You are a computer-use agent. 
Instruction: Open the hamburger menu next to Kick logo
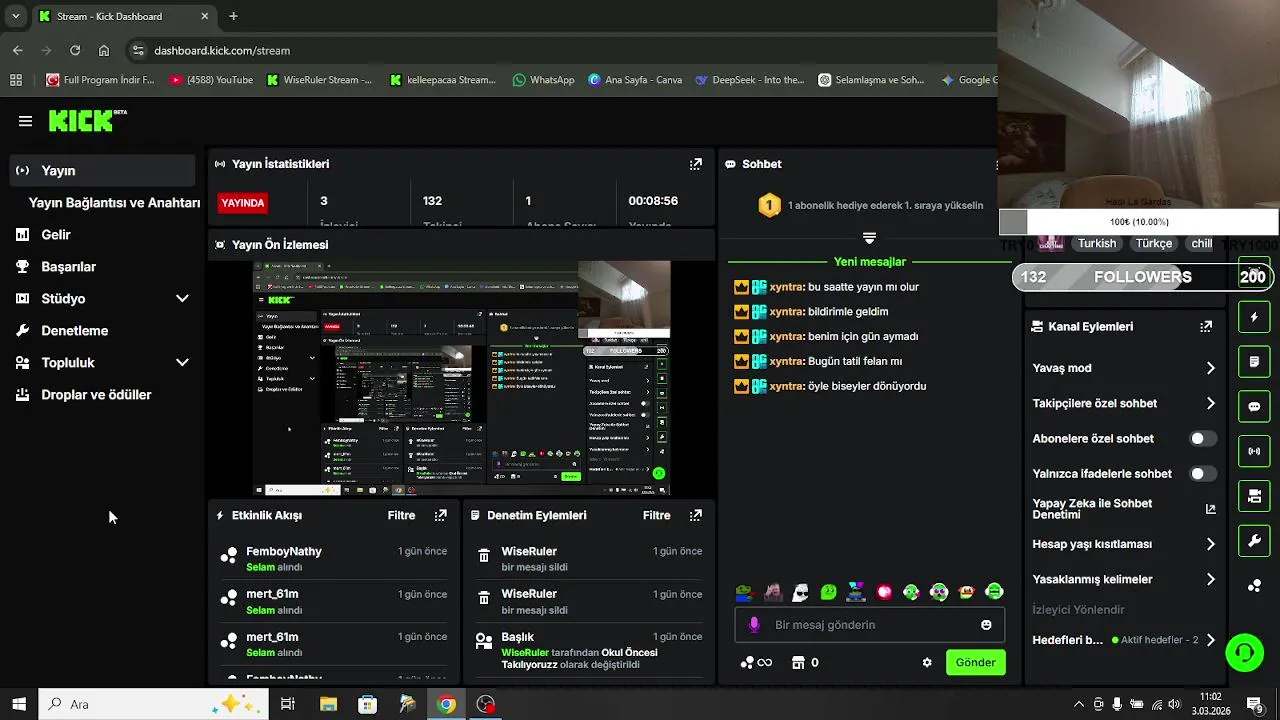click(x=25, y=121)
